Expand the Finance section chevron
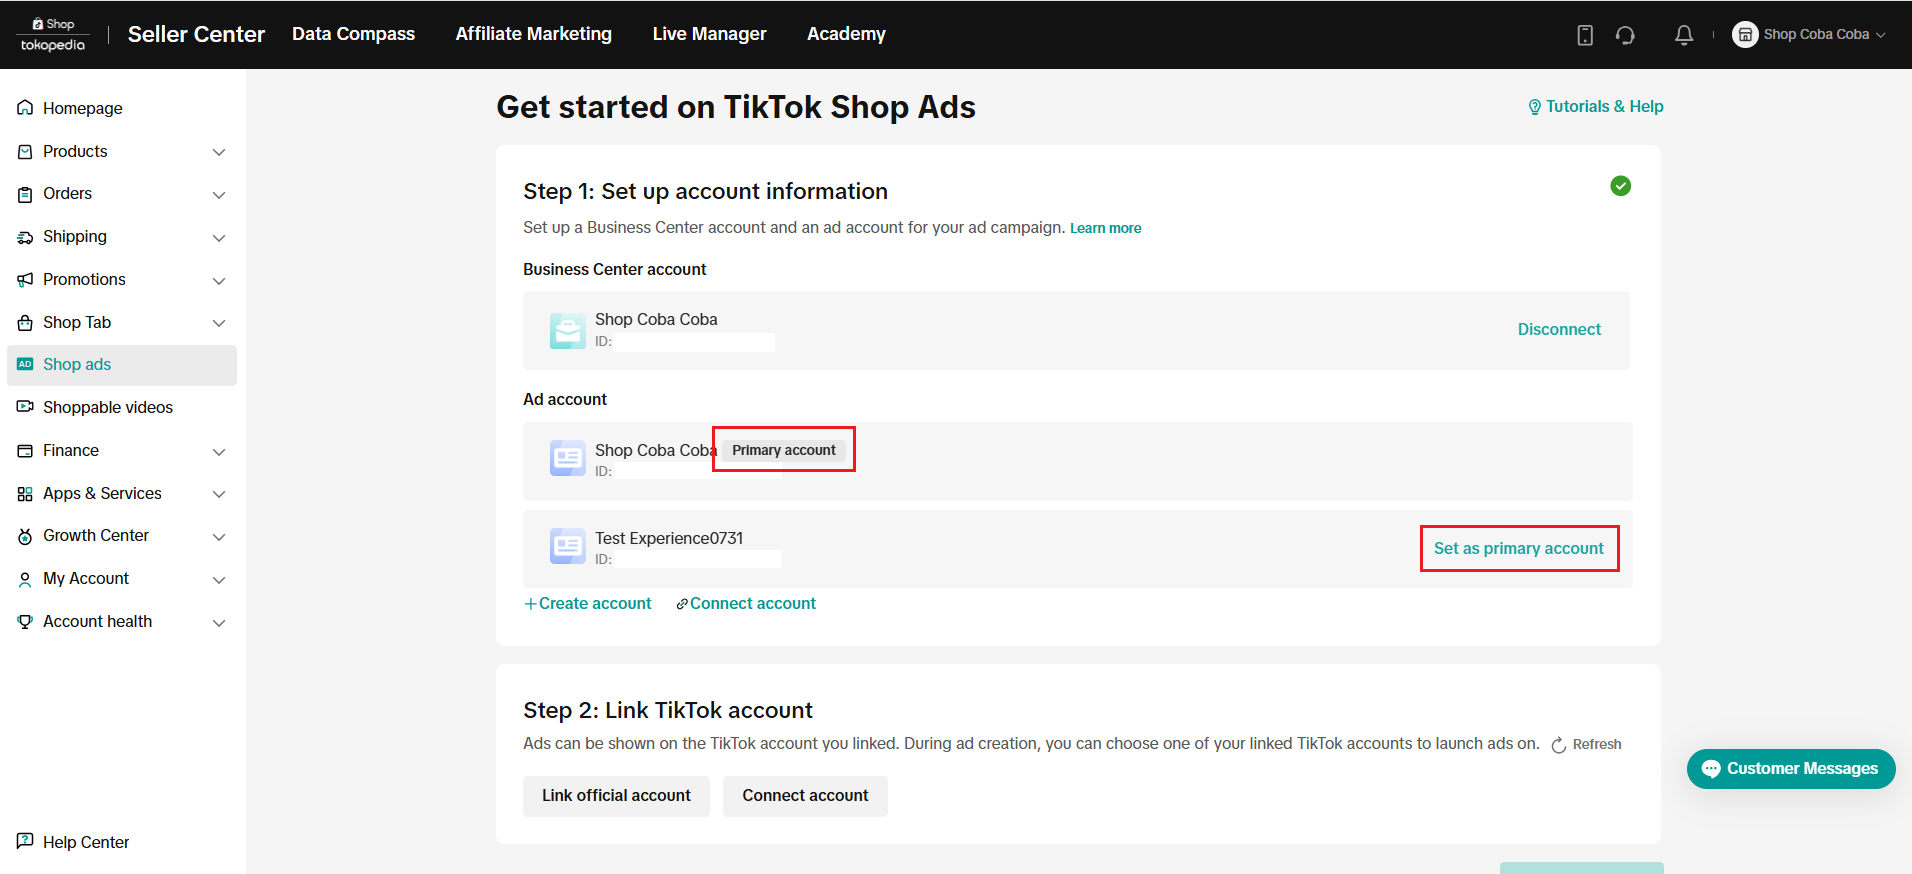The image size is (1912, 874). [219, 452]
